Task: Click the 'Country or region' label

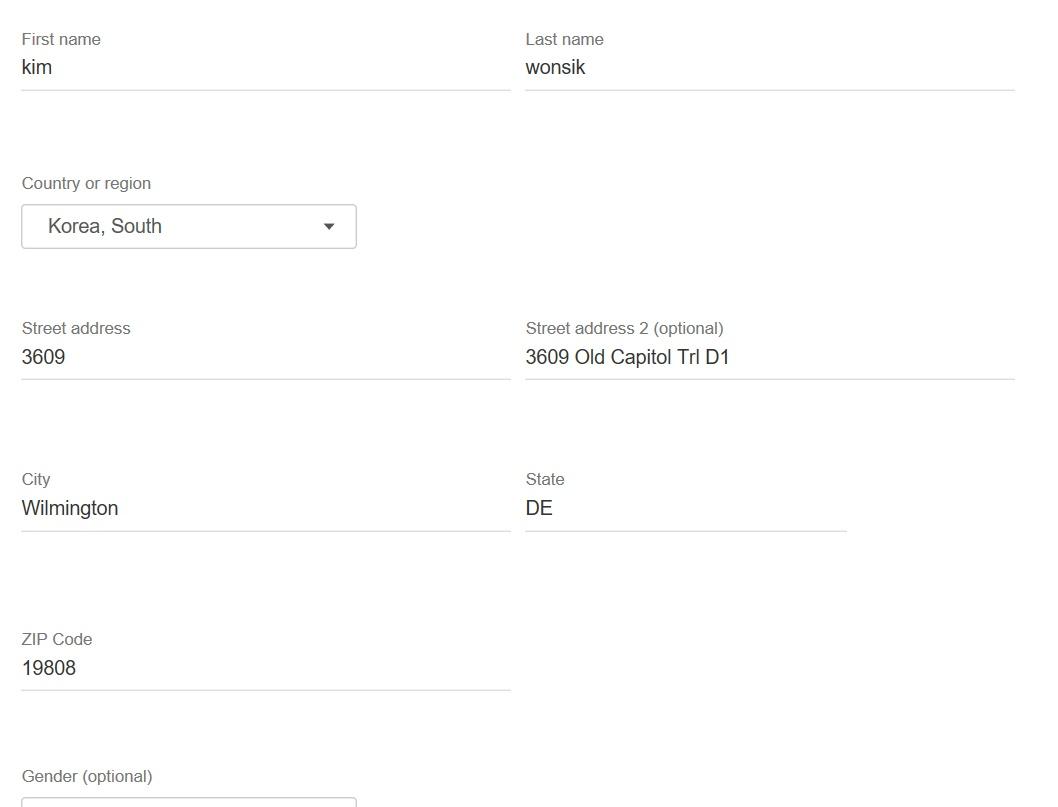Action: coord(86,183)
